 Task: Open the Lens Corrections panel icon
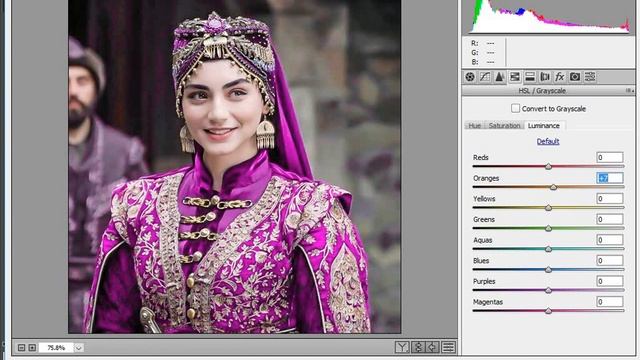click(x=544, y=77)
